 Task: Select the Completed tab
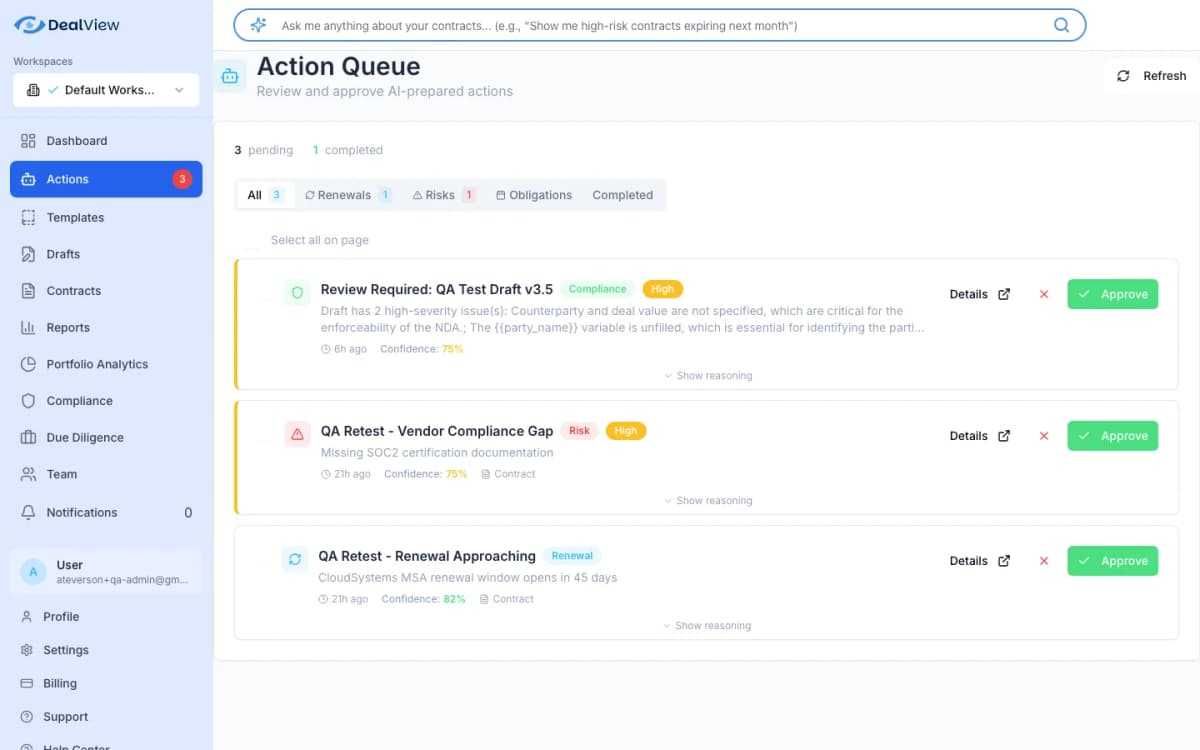[622, 195]
